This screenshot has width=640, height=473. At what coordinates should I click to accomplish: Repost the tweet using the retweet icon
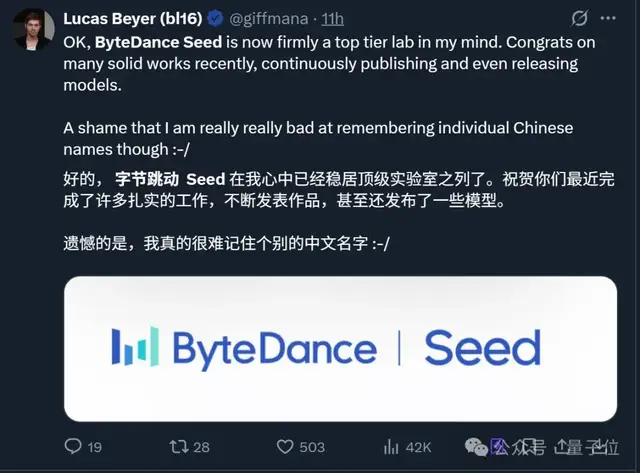(176, 446)
